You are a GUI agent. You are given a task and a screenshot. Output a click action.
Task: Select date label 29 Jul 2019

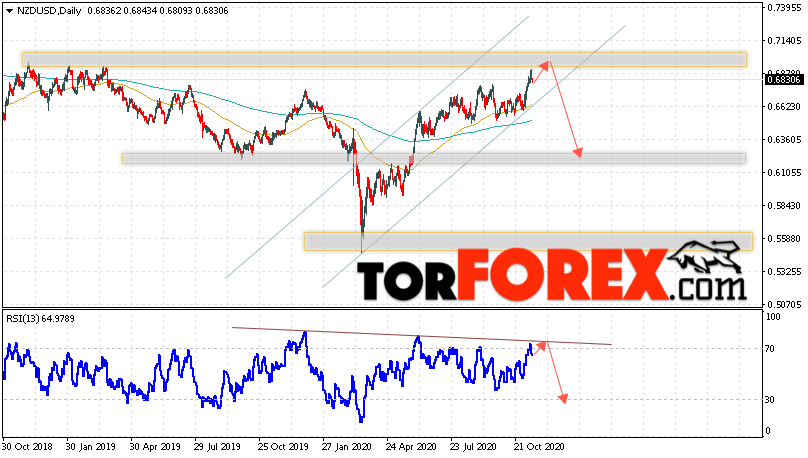point(218,446)
